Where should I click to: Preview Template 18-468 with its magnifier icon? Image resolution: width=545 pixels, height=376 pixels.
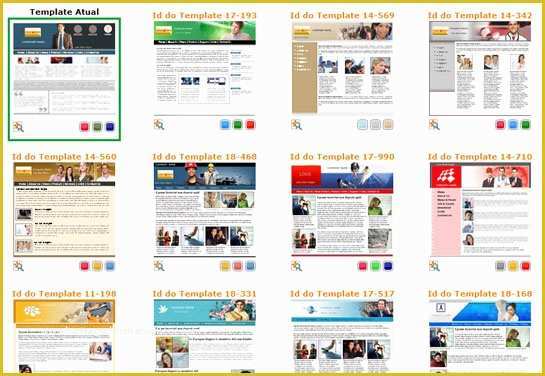tap(159, 266)
